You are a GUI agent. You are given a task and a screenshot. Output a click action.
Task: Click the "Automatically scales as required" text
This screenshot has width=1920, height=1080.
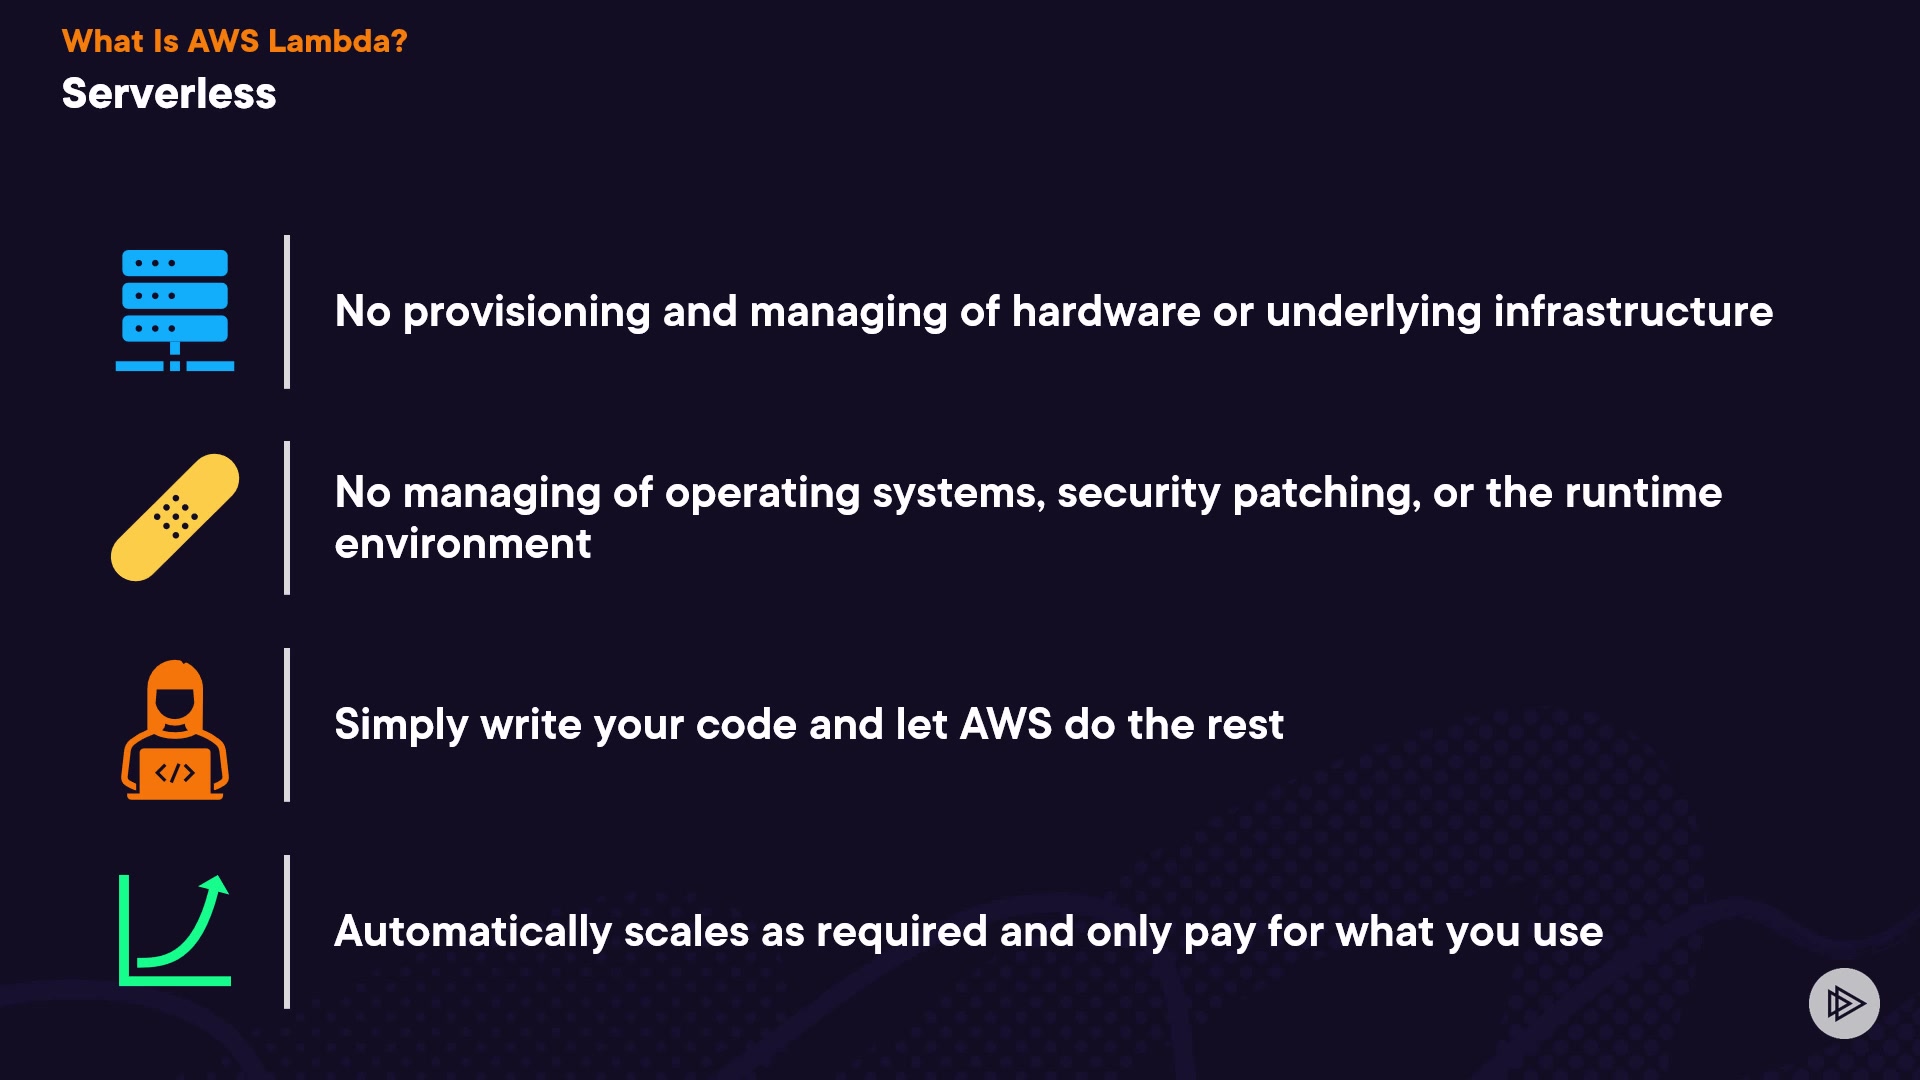click(x=968, y=932)
